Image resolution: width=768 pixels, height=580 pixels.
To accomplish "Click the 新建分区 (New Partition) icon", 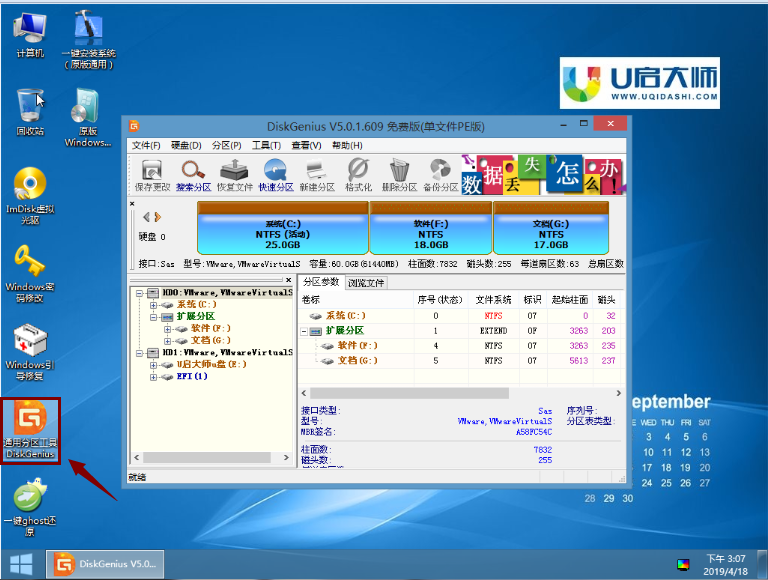I will pyautogui.click(x=316, y=173).
